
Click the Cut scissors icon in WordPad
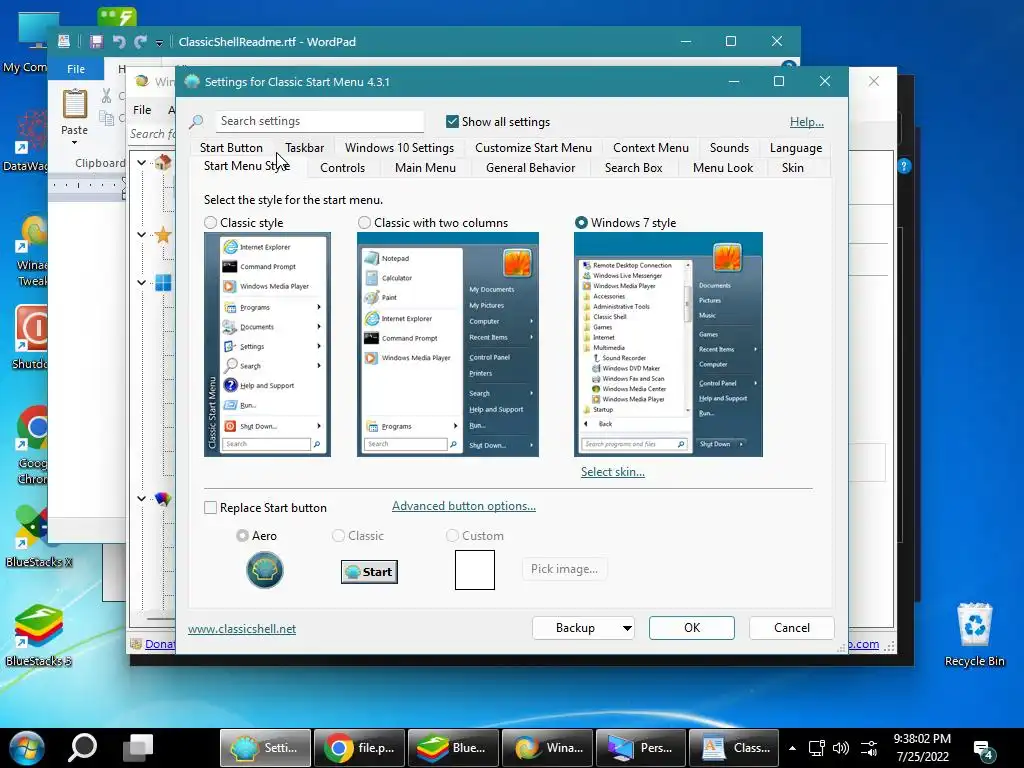coord(106,95)
